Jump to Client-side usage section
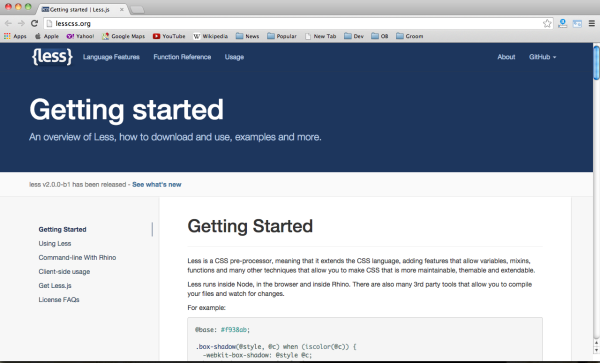The width and height of the screenshot is (600, 363). pyautogui.click(x=64, y=272)
